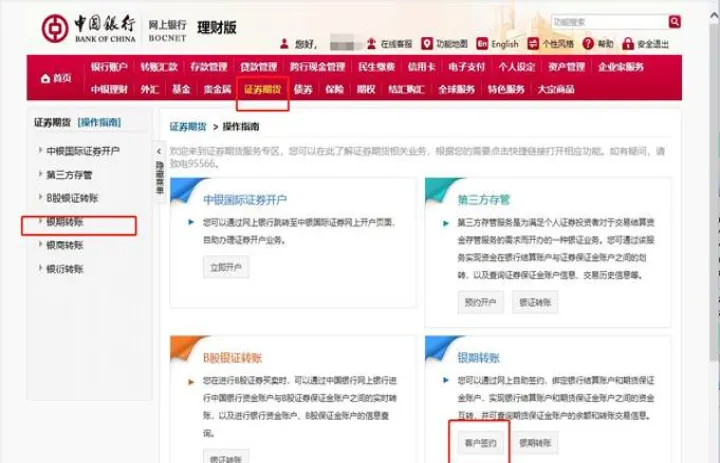Screen dimensions: 720x463
Task: Open 个性风格 personal style settings
Action: (551, 44)
